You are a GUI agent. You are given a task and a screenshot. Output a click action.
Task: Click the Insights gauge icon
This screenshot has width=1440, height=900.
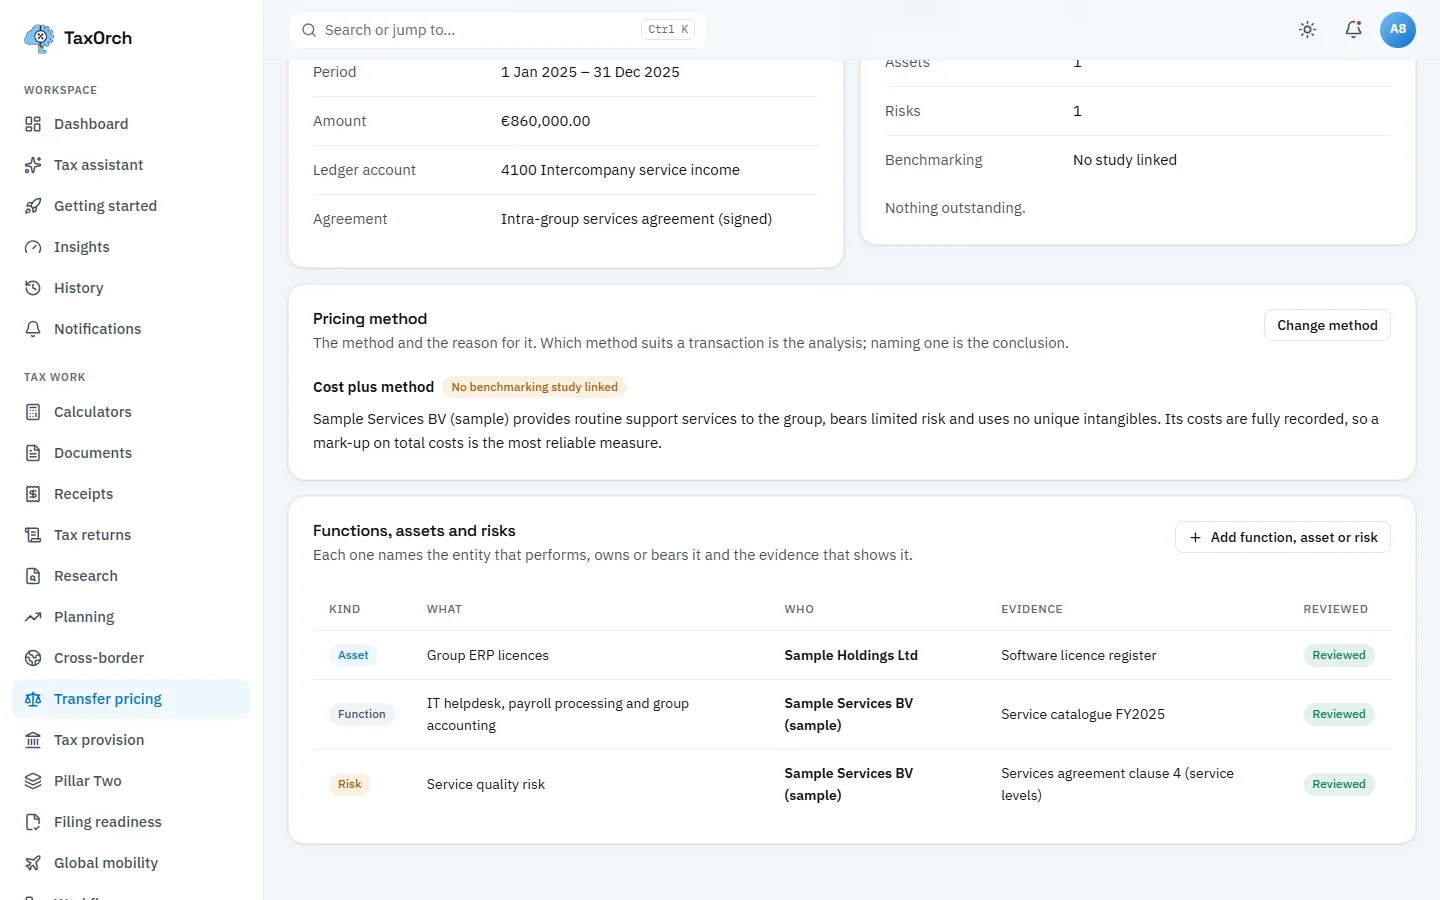click(x=33, y=247)
